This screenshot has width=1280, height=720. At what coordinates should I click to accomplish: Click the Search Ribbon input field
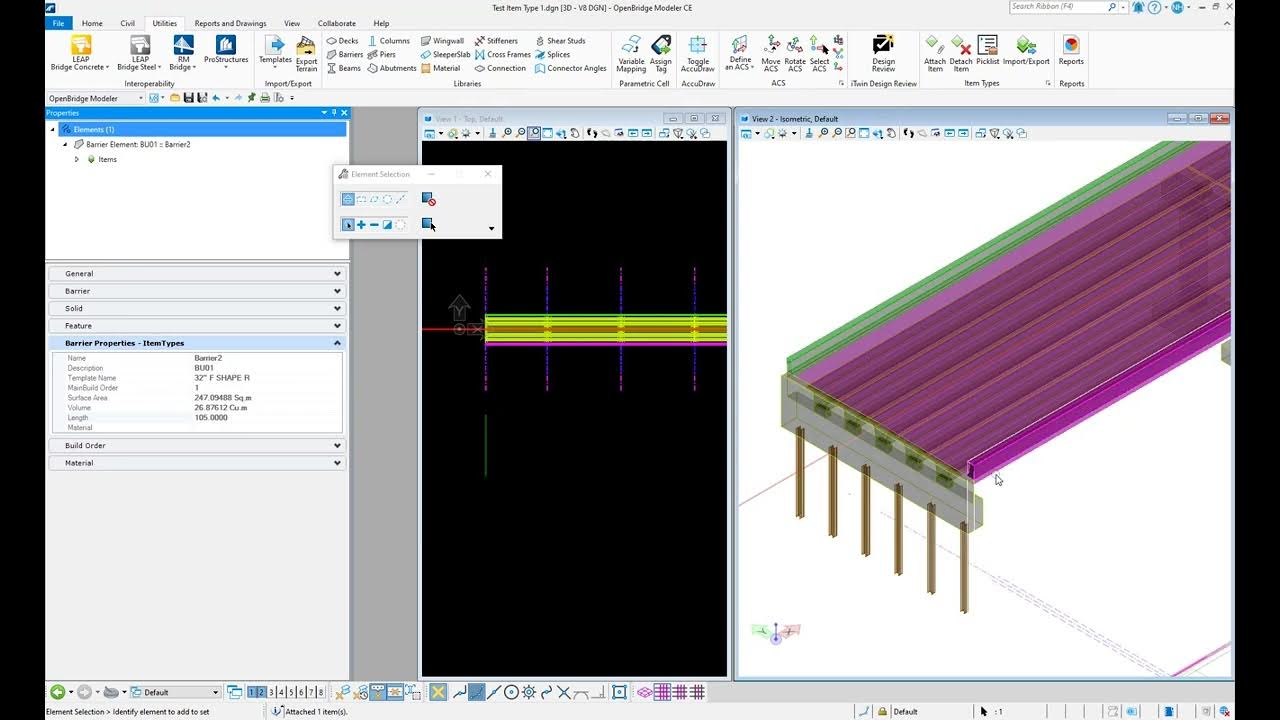click(1058, 7)
